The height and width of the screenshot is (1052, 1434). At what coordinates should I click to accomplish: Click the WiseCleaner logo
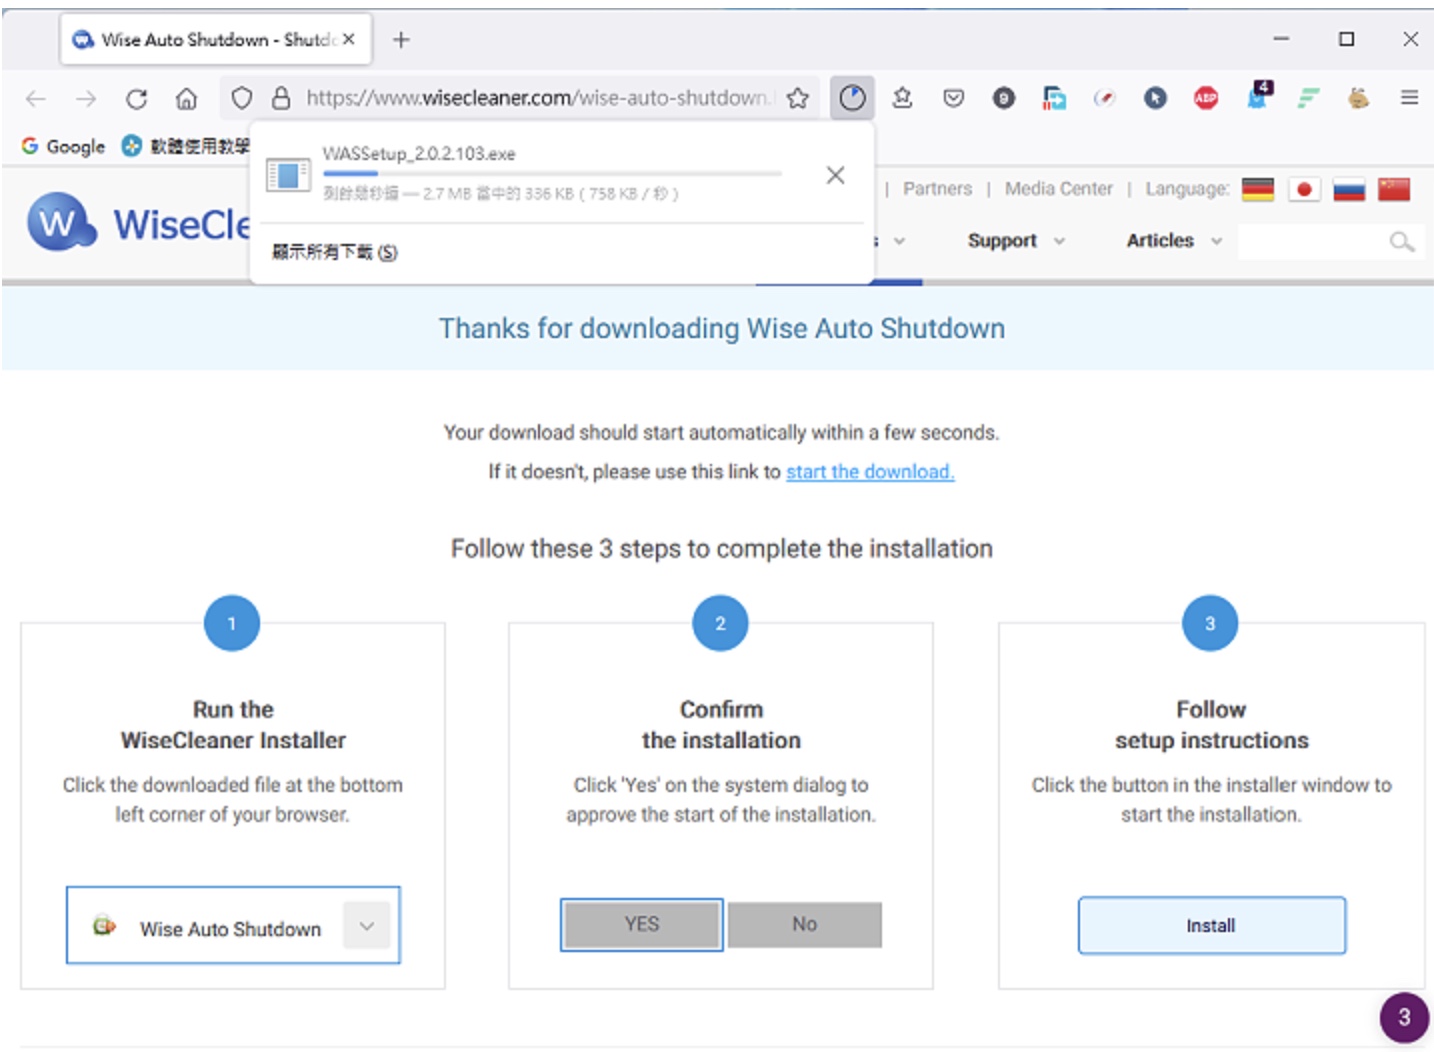pos(140,223)
